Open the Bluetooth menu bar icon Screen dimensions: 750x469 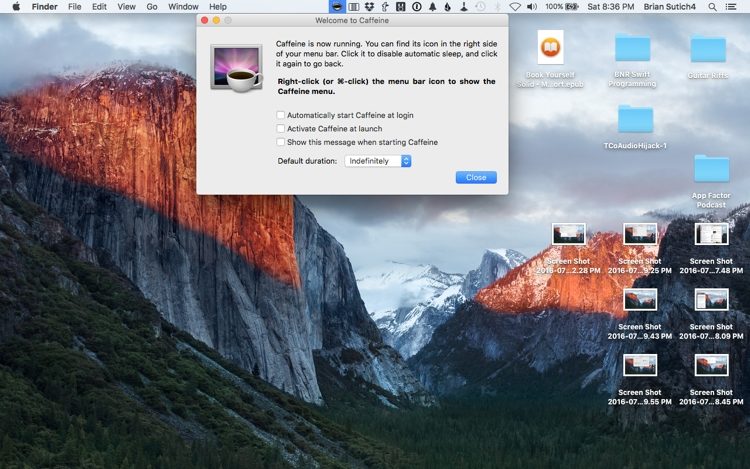coord(497,7)
